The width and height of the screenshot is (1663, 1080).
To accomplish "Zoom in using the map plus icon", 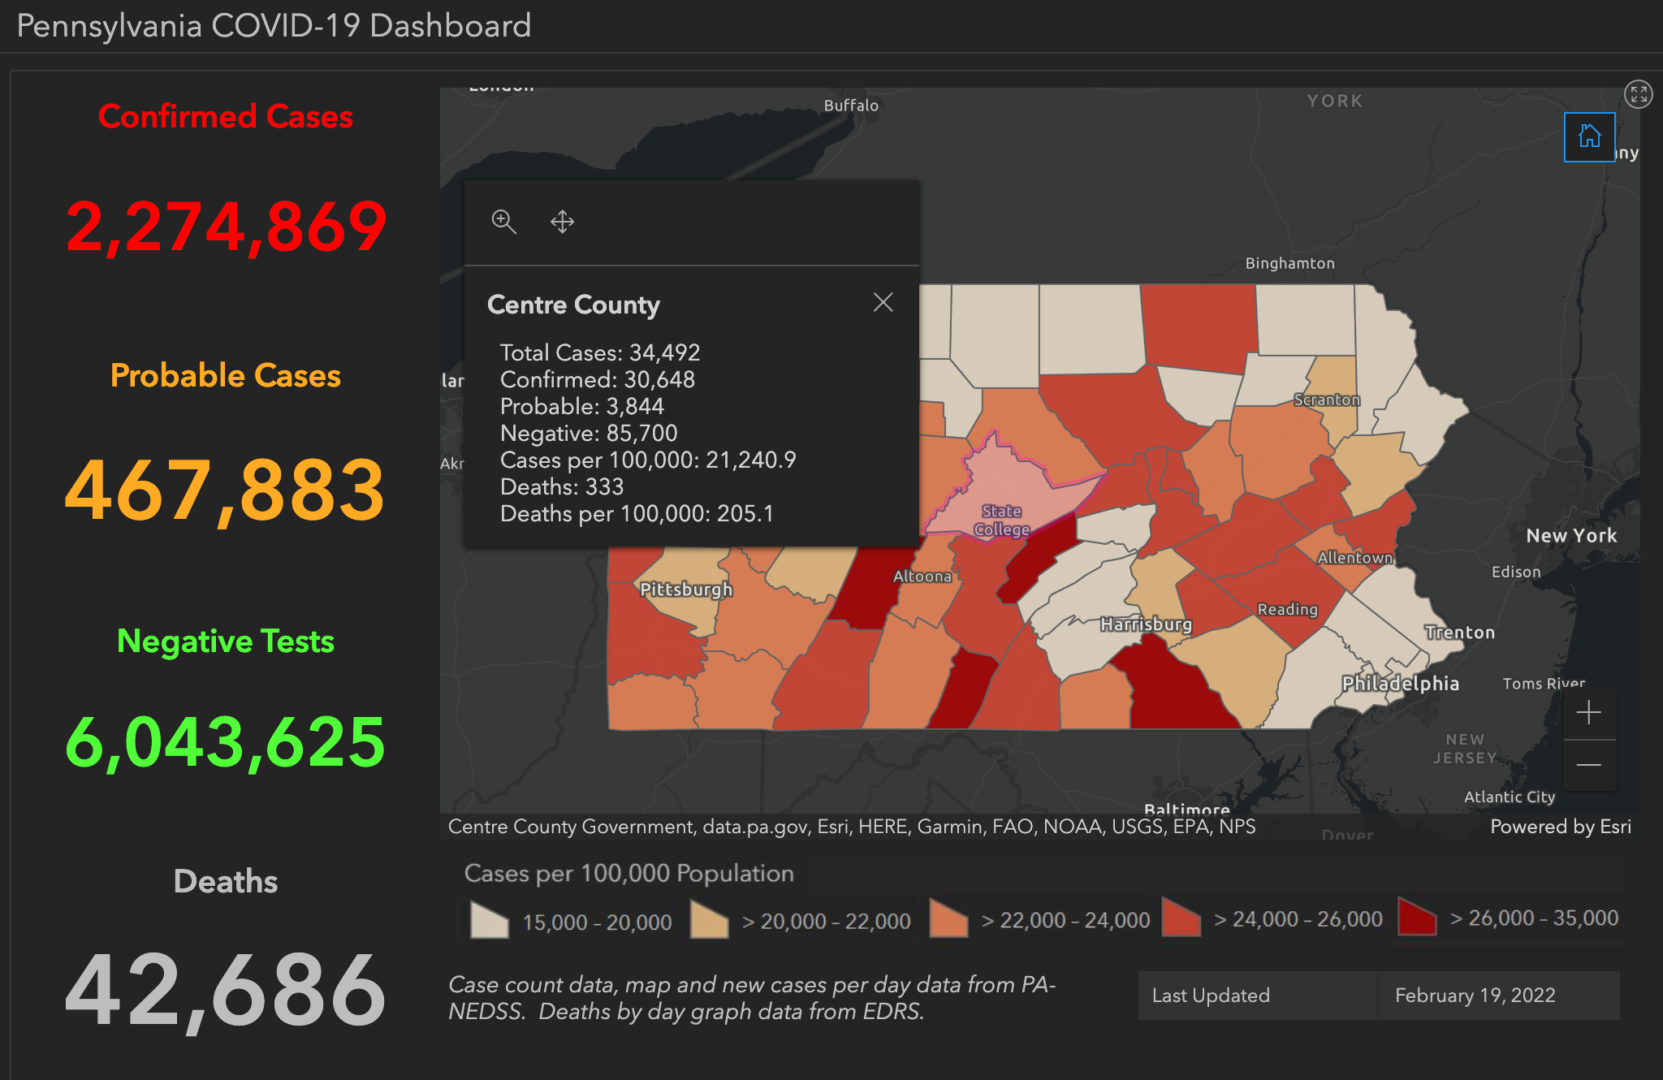I will (1590, 713).
